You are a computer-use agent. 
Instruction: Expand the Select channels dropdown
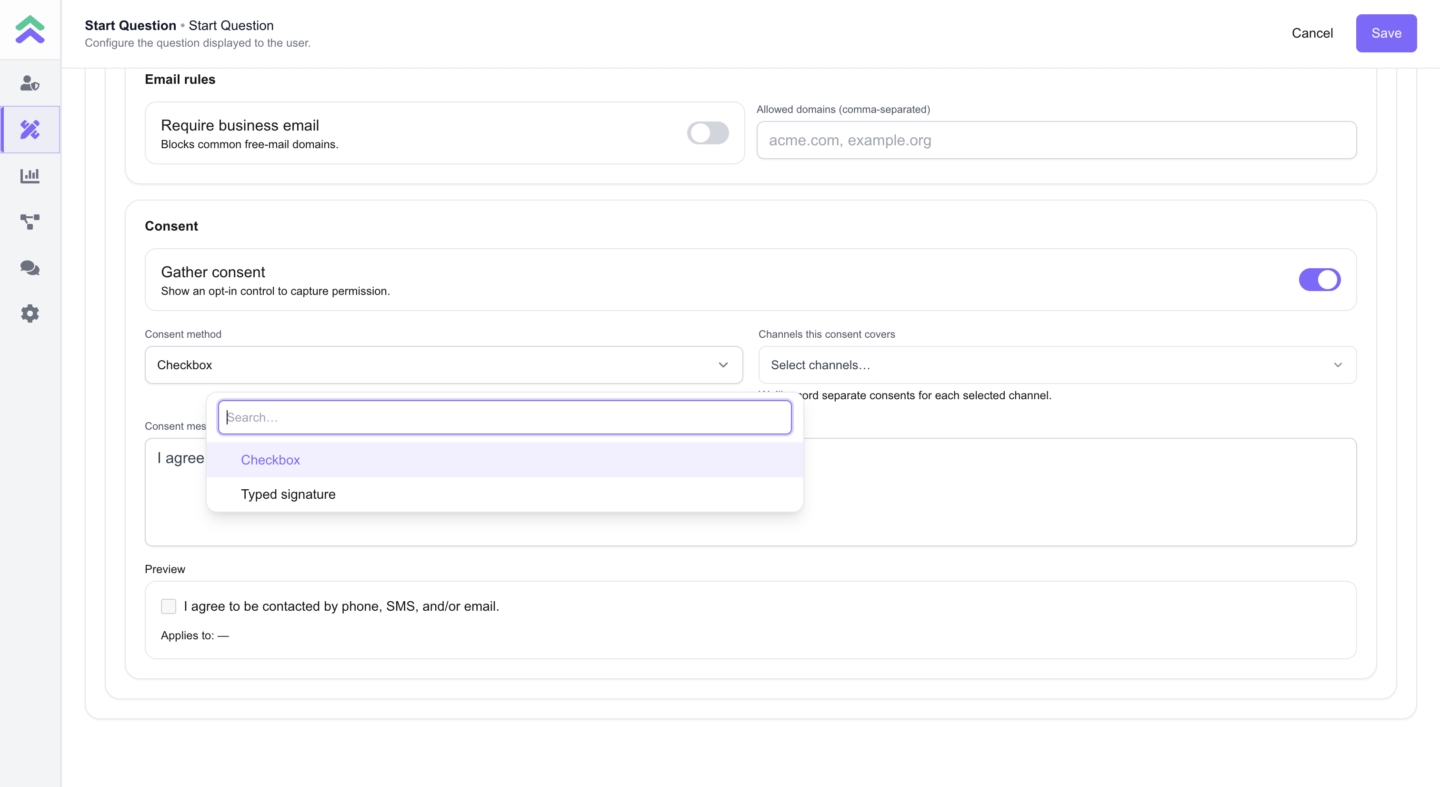pos(1057,365)
